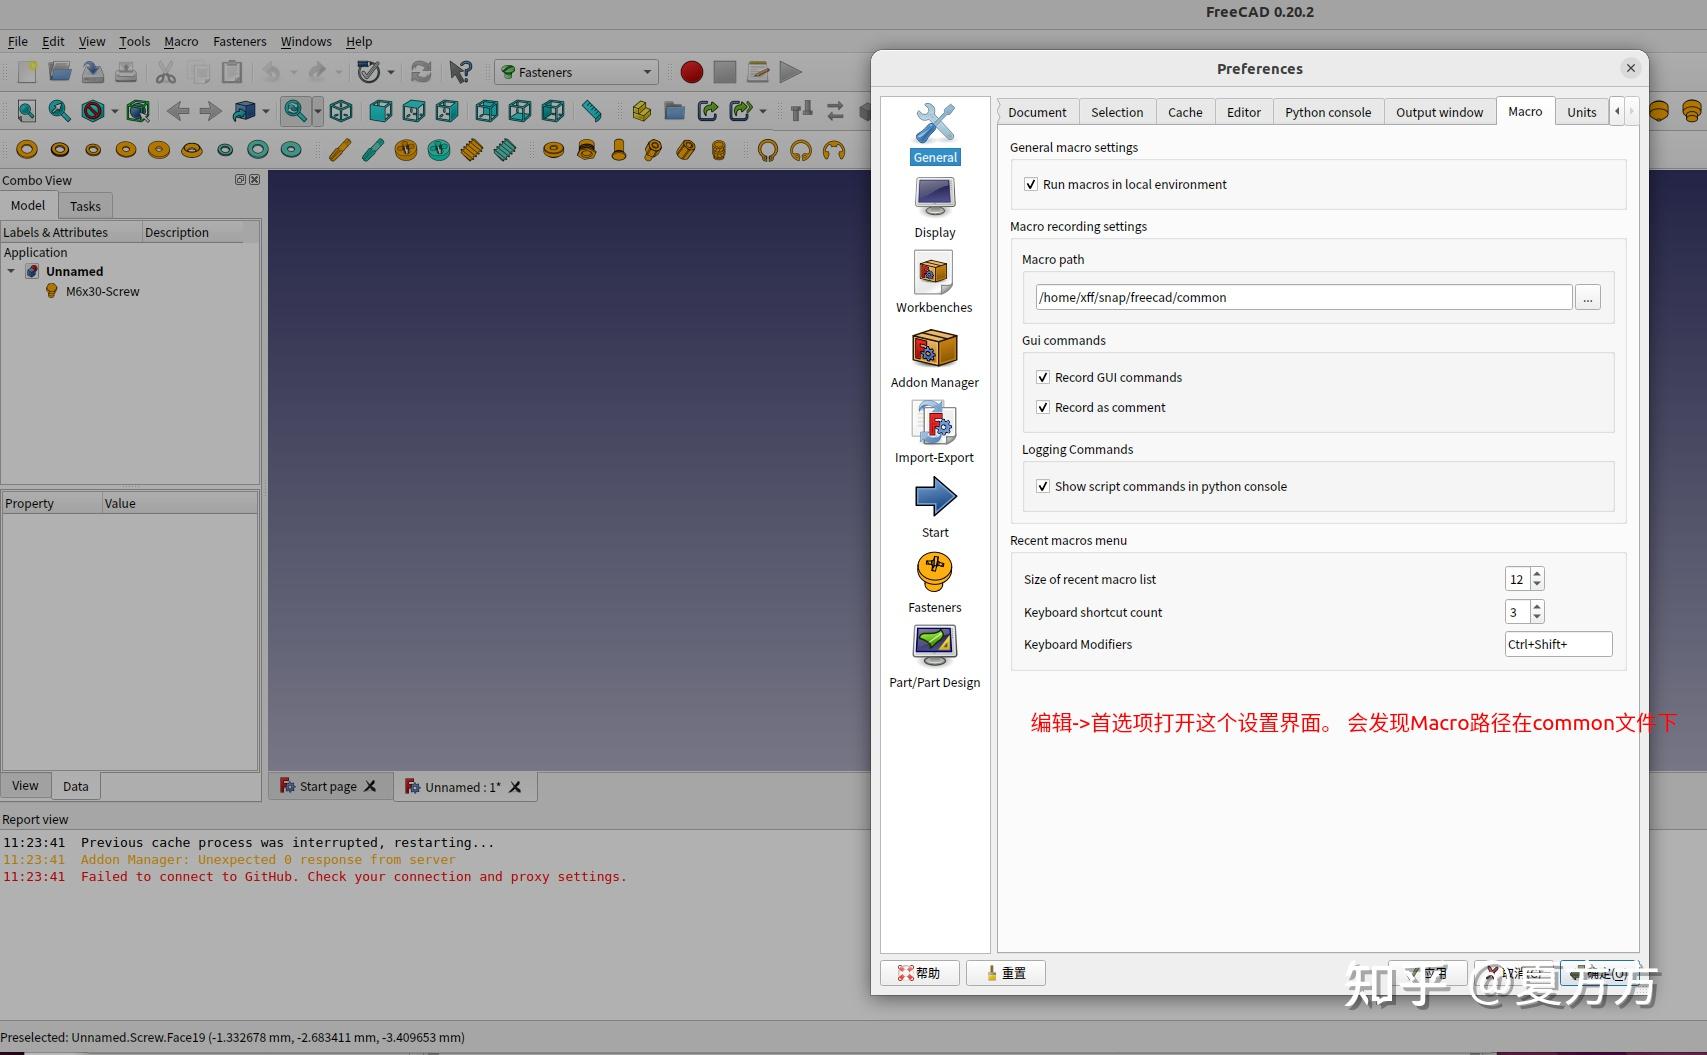The image size is (1707, 1055).
Task: Click the Create group folder icon
Action: [675, 111]
